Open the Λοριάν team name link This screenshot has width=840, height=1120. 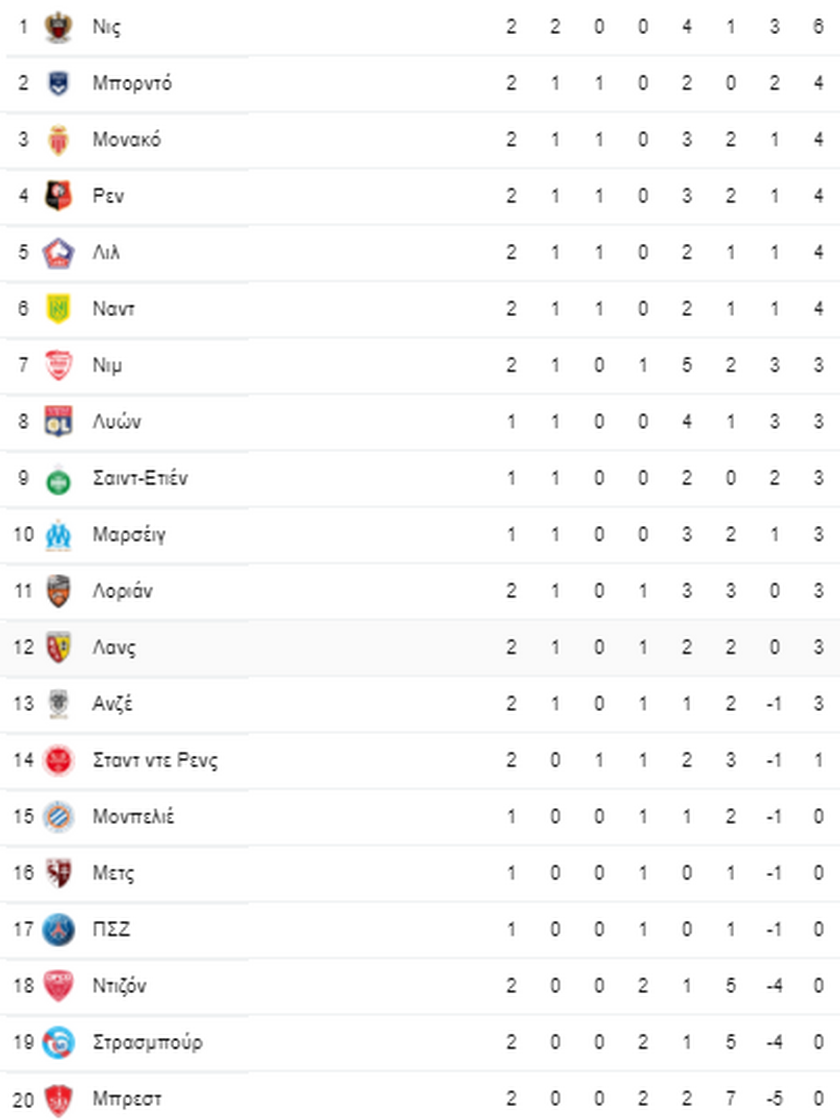[x=123, y=591]
